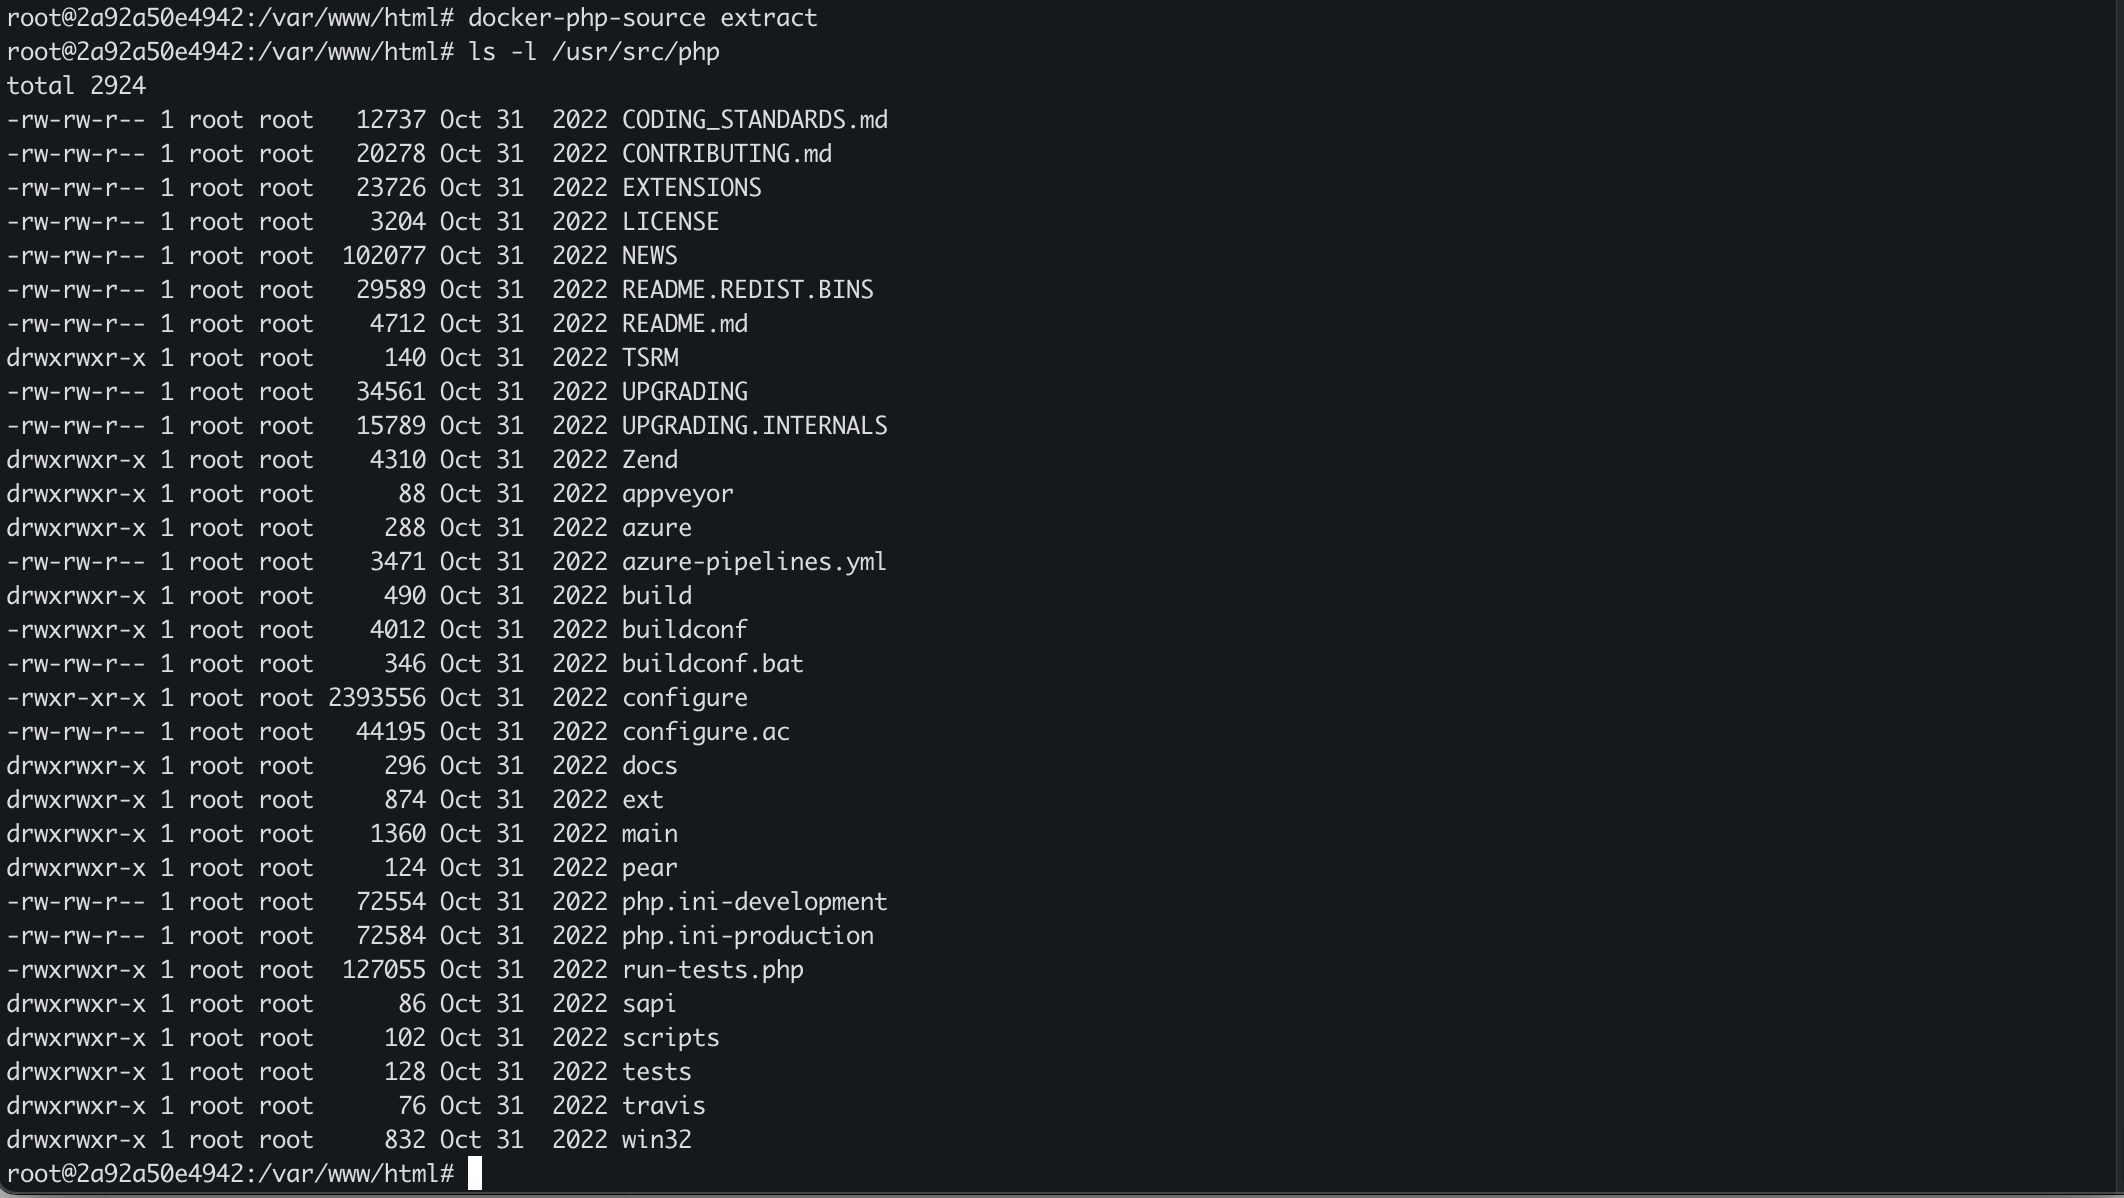Click the LICENSE filename
Image resolution: width=2124 pixels, height=1198 pixels.
pyautogui.click(x=670, y=222)
